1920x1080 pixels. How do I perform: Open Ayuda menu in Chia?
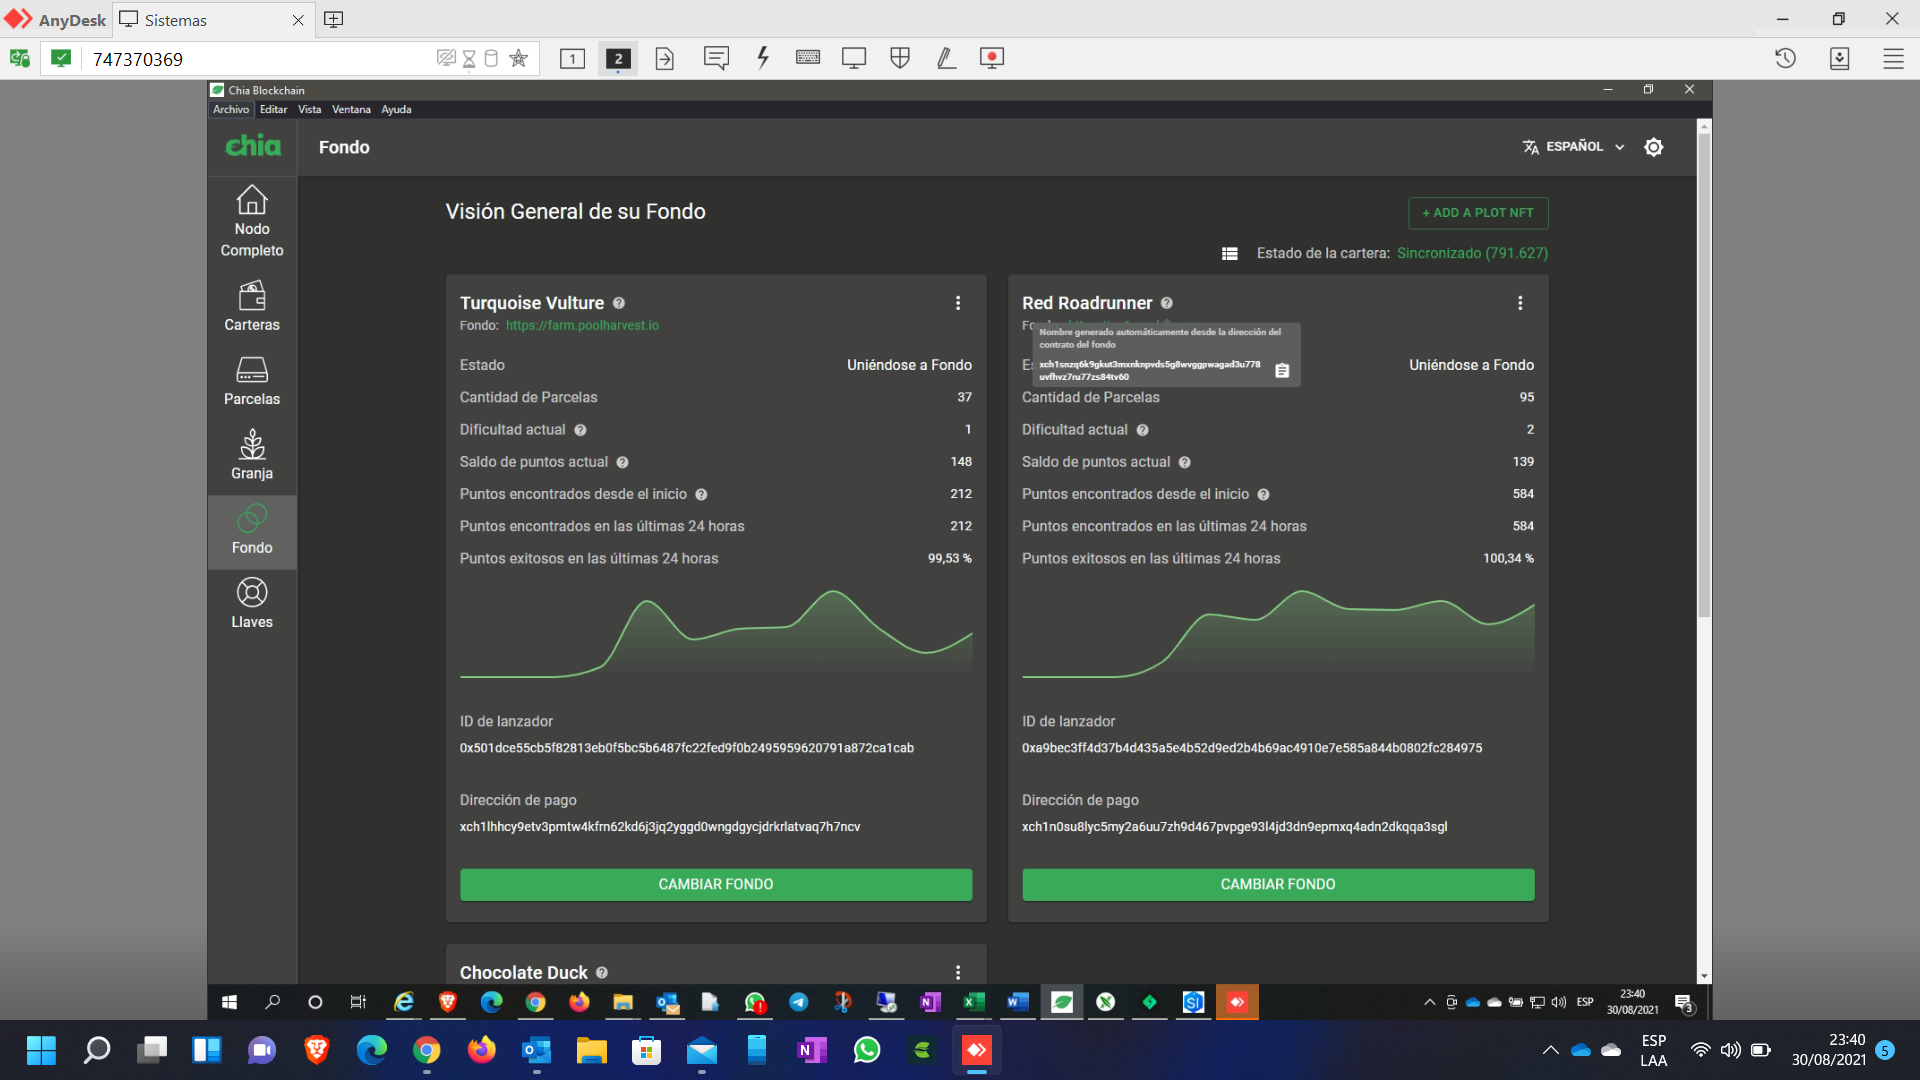tap(396, 110)
